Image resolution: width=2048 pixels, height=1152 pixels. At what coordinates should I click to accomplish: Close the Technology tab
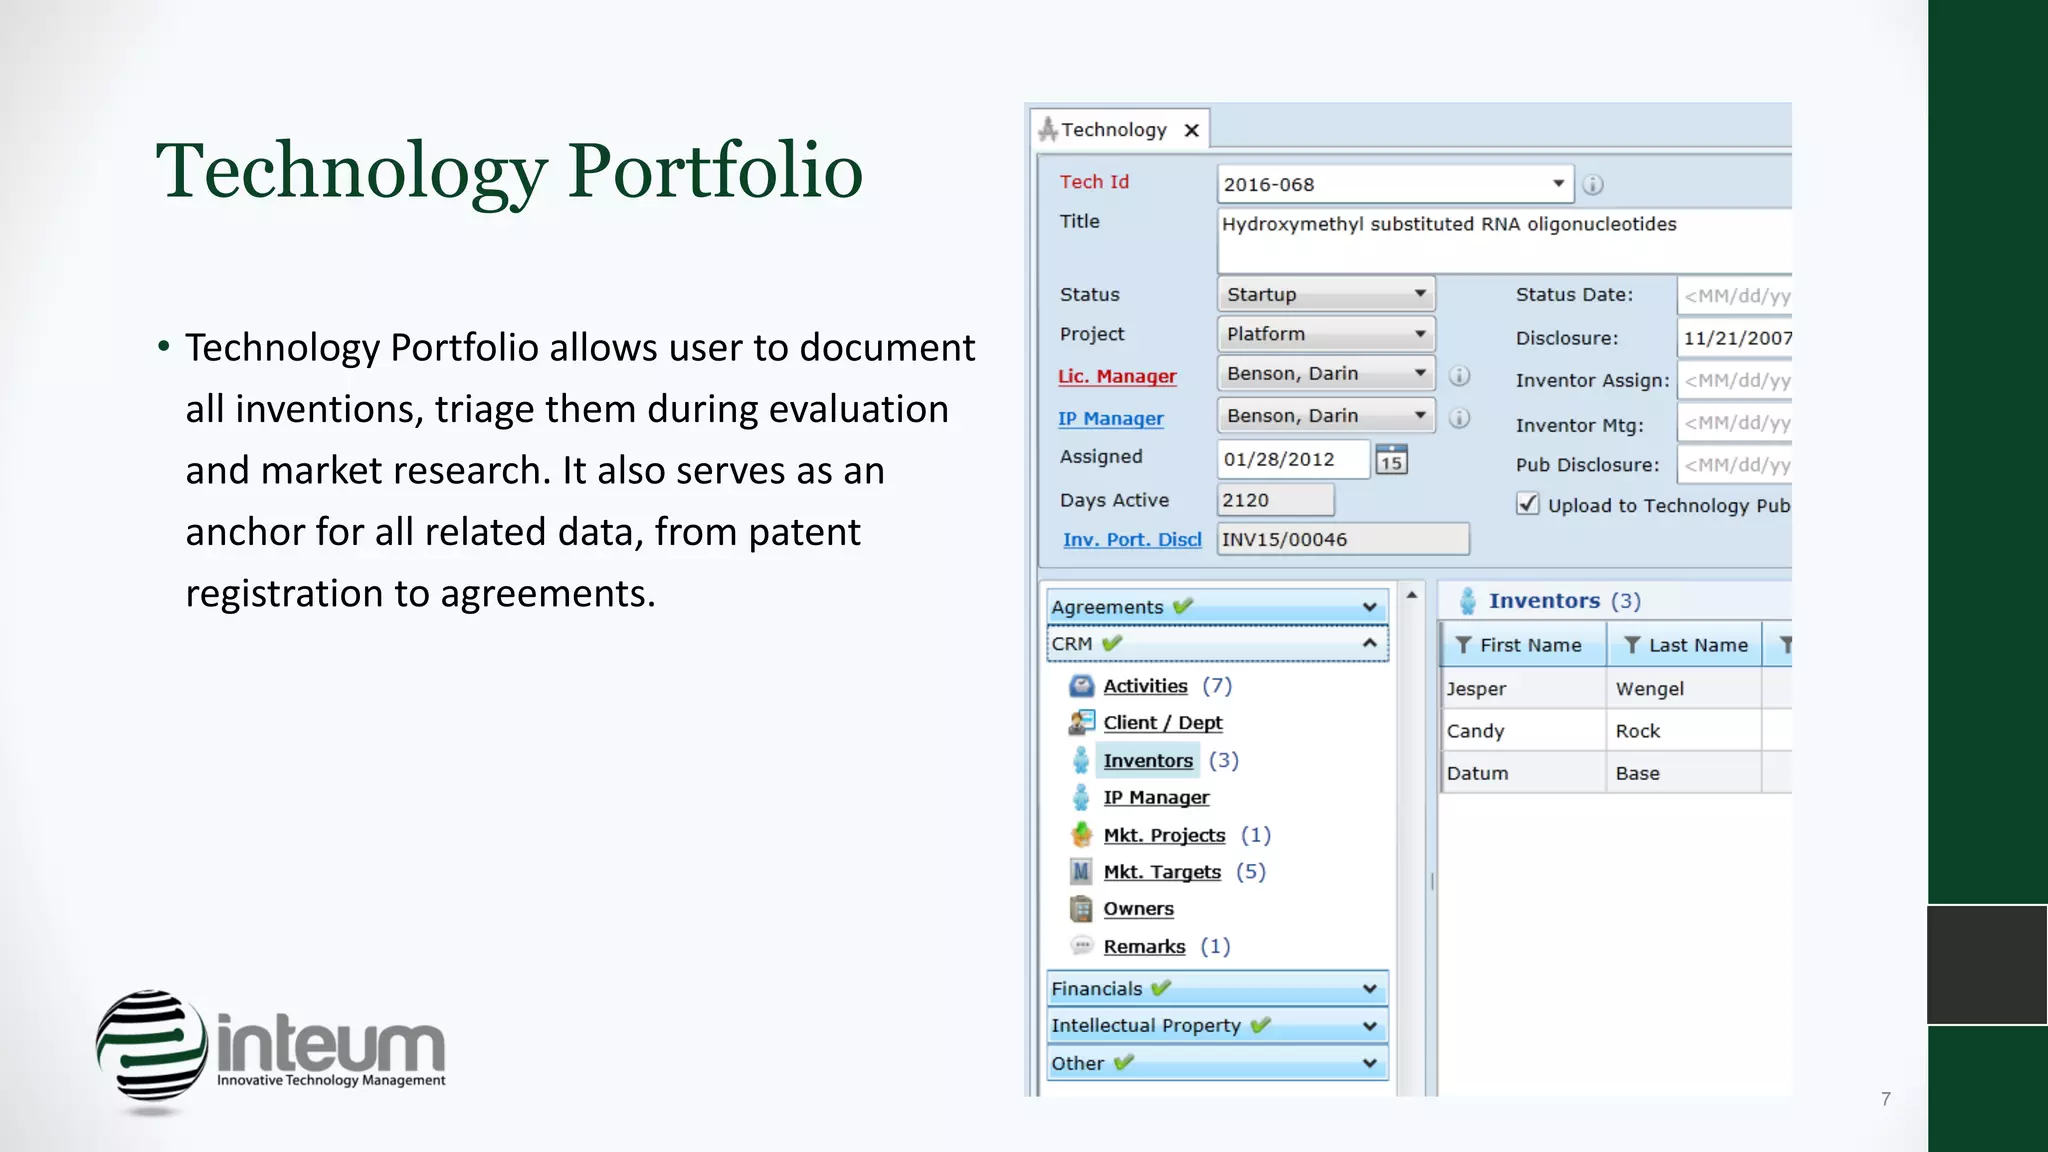tap(1191, 130)
